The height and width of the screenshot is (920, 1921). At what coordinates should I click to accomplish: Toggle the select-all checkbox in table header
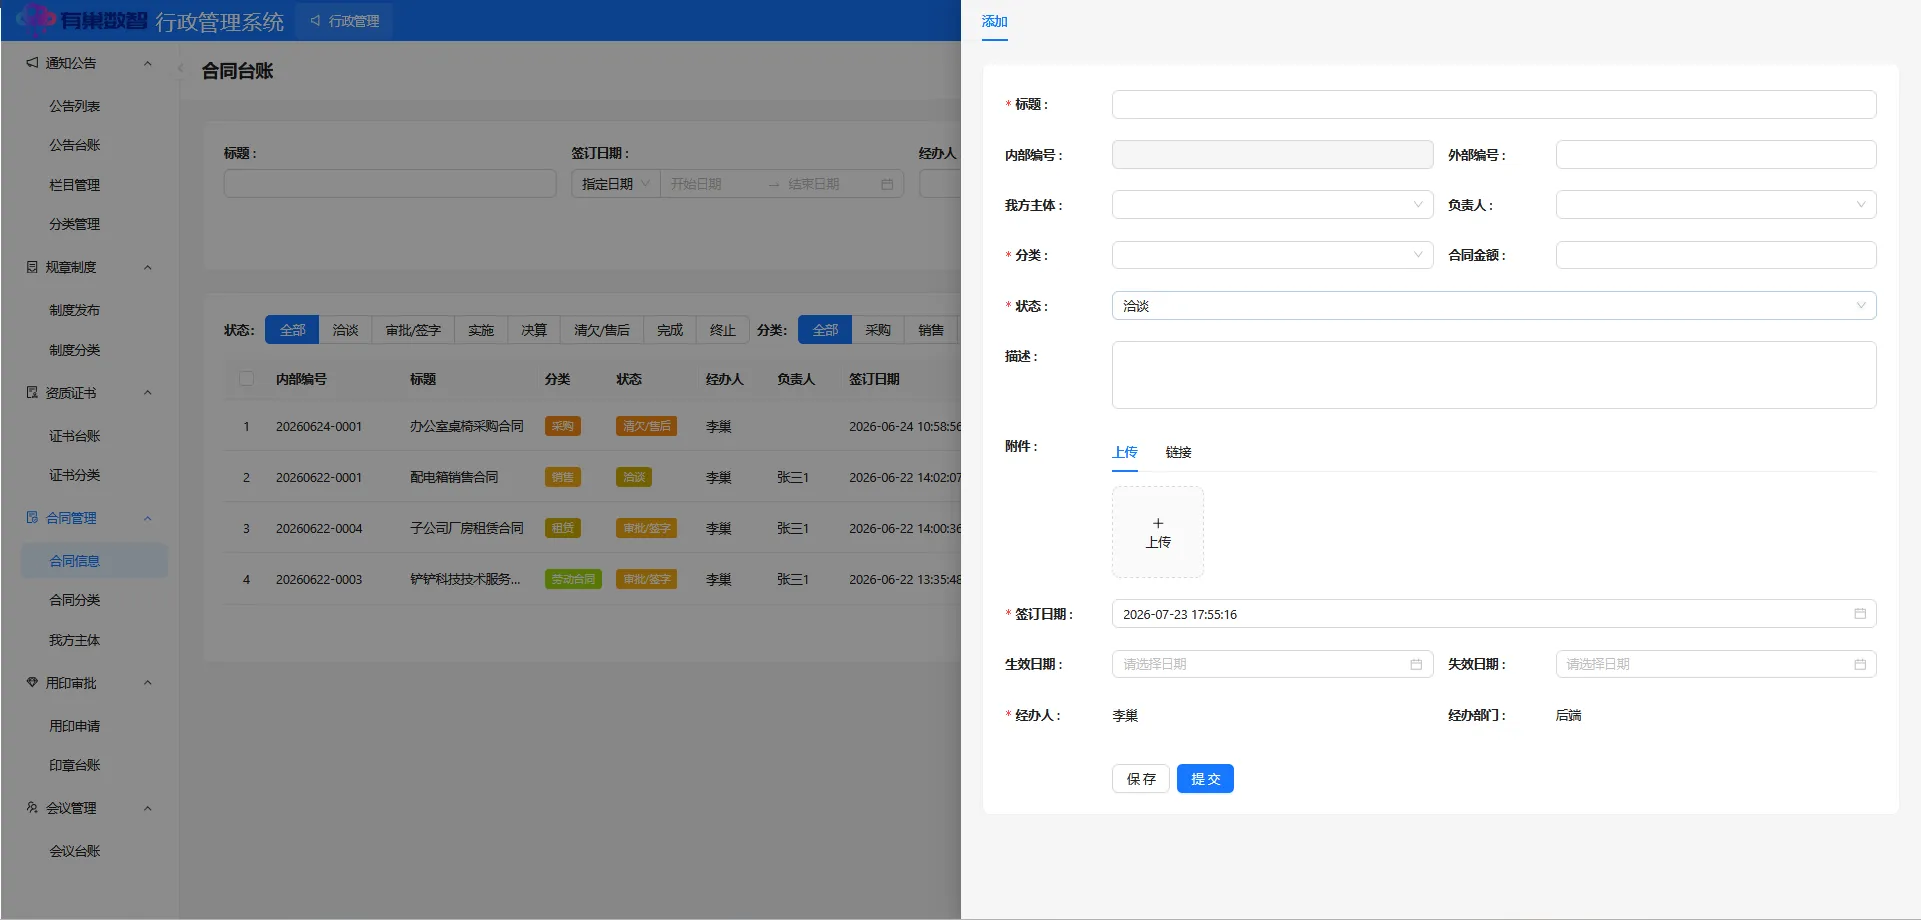(246, 379)
